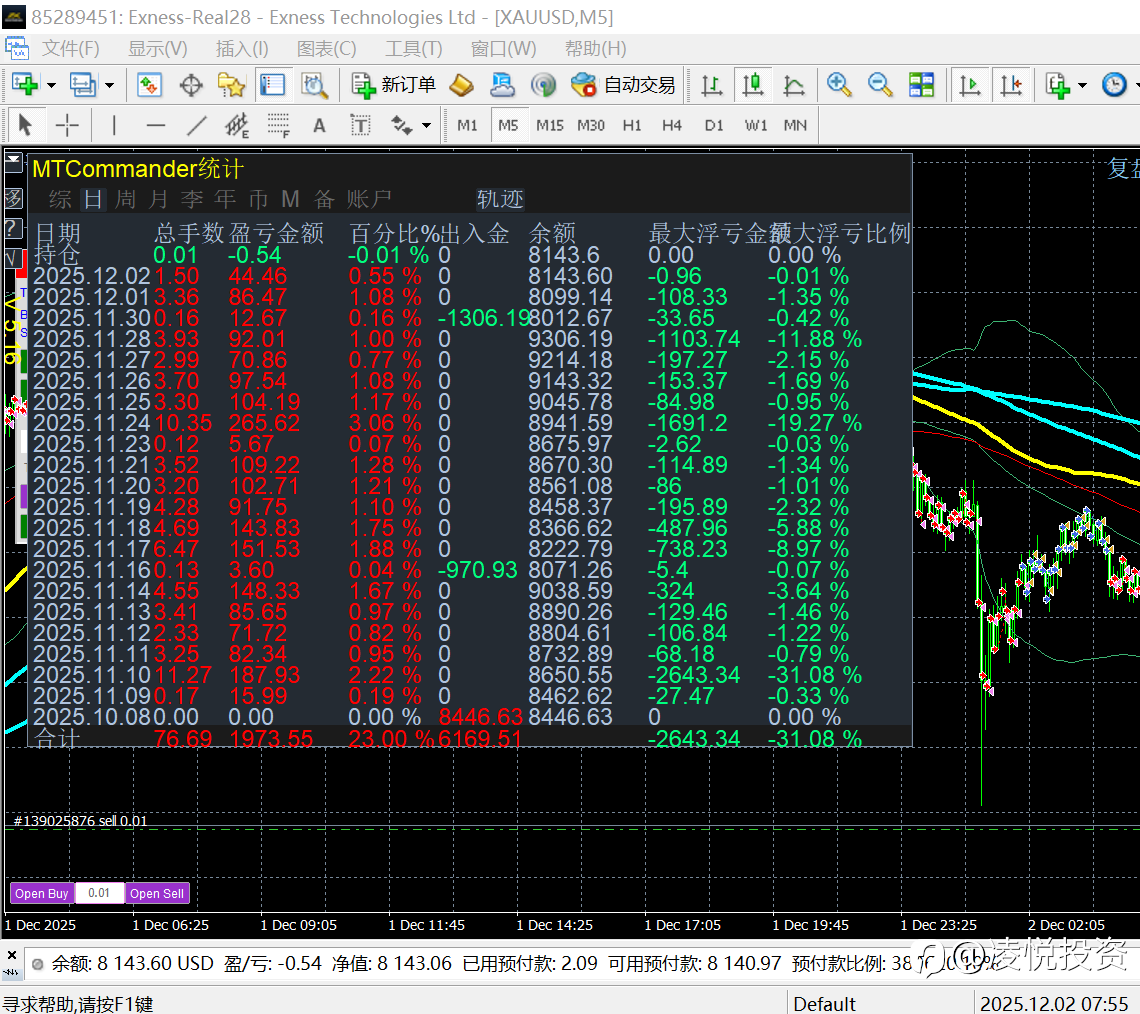Switch chart to bar chart mode
Image resolution: width=1140 pixels, height=1014 pixels.
pyautogui.click(x=712, y=85)
